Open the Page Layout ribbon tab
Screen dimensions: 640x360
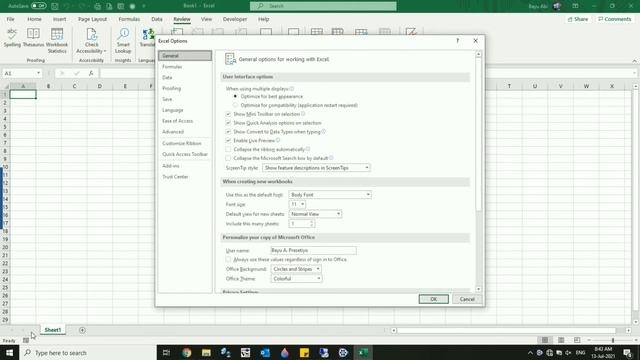[x=92, y=19]
